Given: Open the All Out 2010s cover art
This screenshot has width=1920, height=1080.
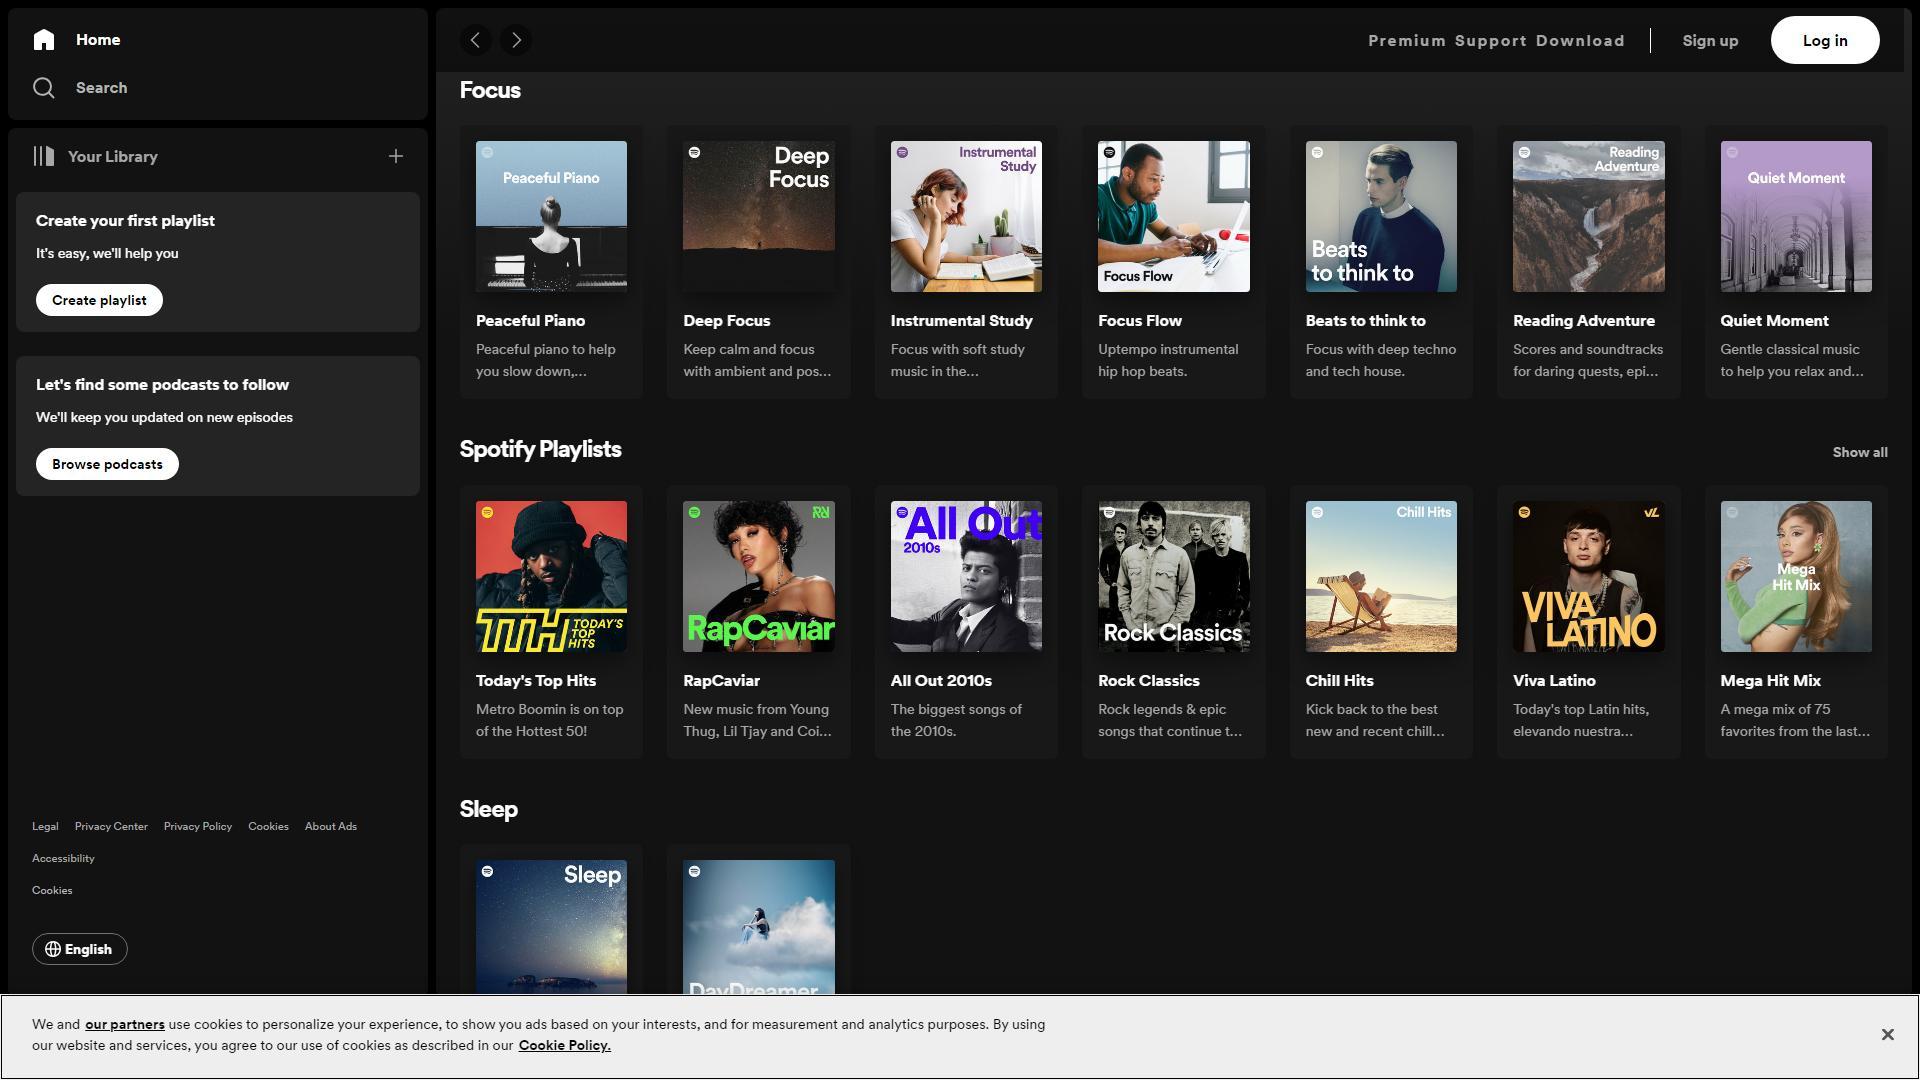Looking at the screenshot, I should click(x=966, y=576).
